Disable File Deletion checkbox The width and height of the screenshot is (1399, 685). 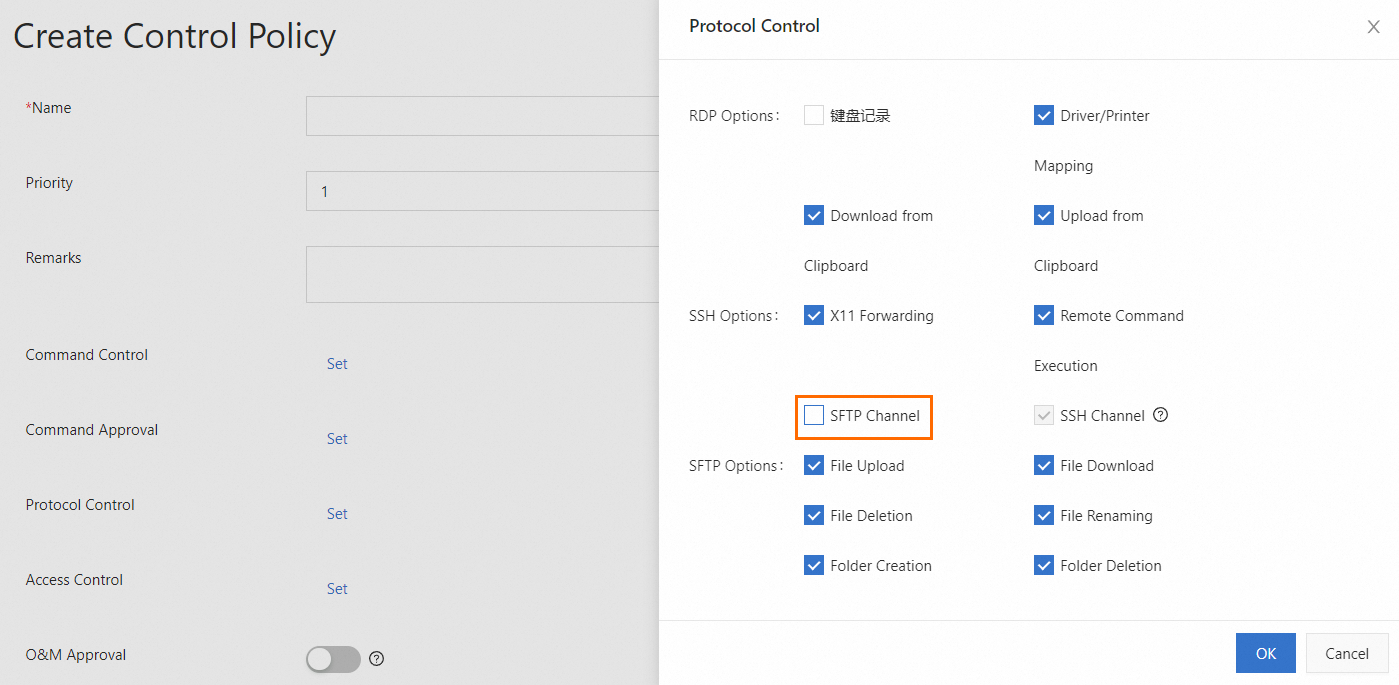814,515
